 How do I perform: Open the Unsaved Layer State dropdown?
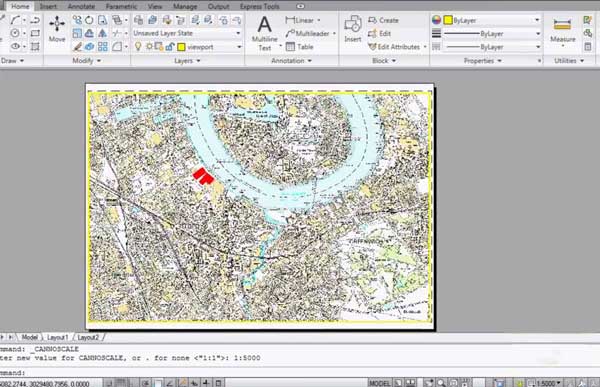point(187,33)
